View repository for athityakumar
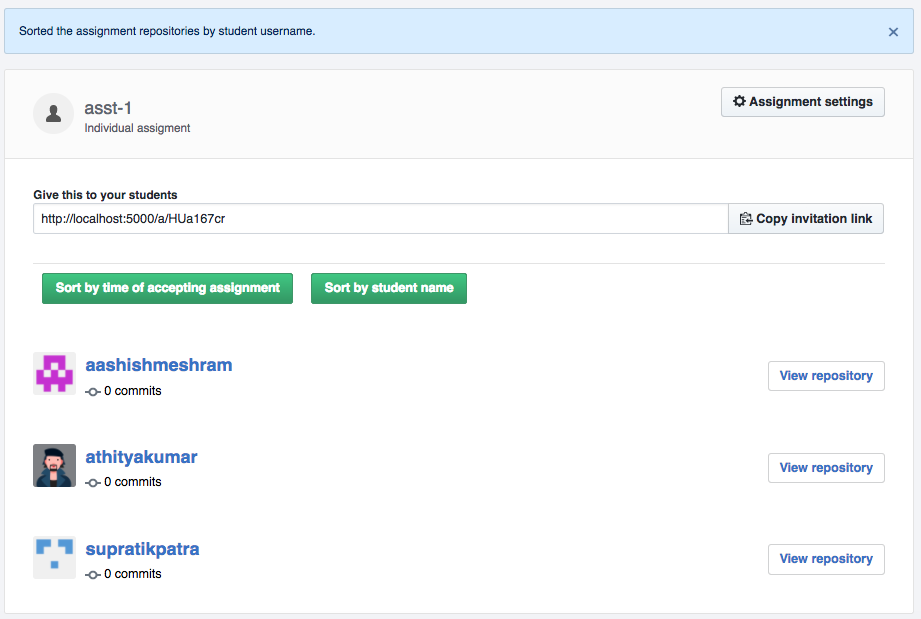The image size is (921, 619). pyautogui.click(x=826, y=467)
